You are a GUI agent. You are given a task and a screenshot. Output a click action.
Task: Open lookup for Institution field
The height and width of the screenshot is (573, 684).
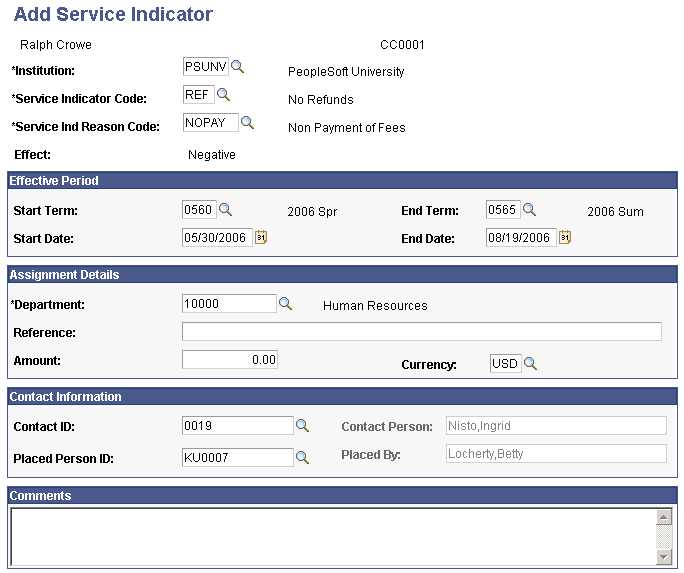(237, 67)
